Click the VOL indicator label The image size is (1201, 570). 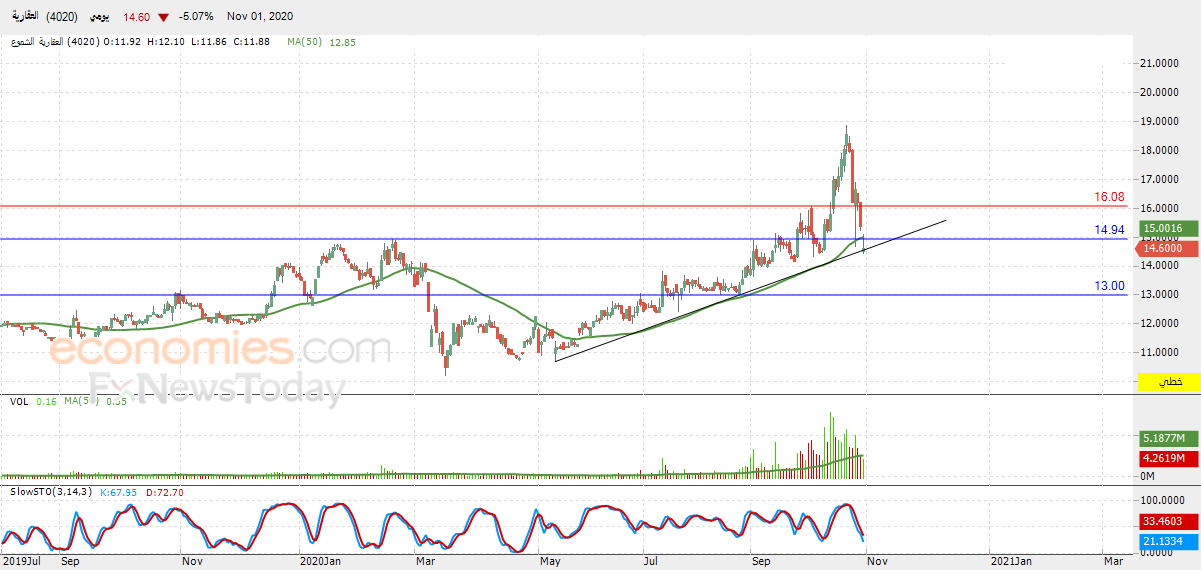tap(18, 401)
